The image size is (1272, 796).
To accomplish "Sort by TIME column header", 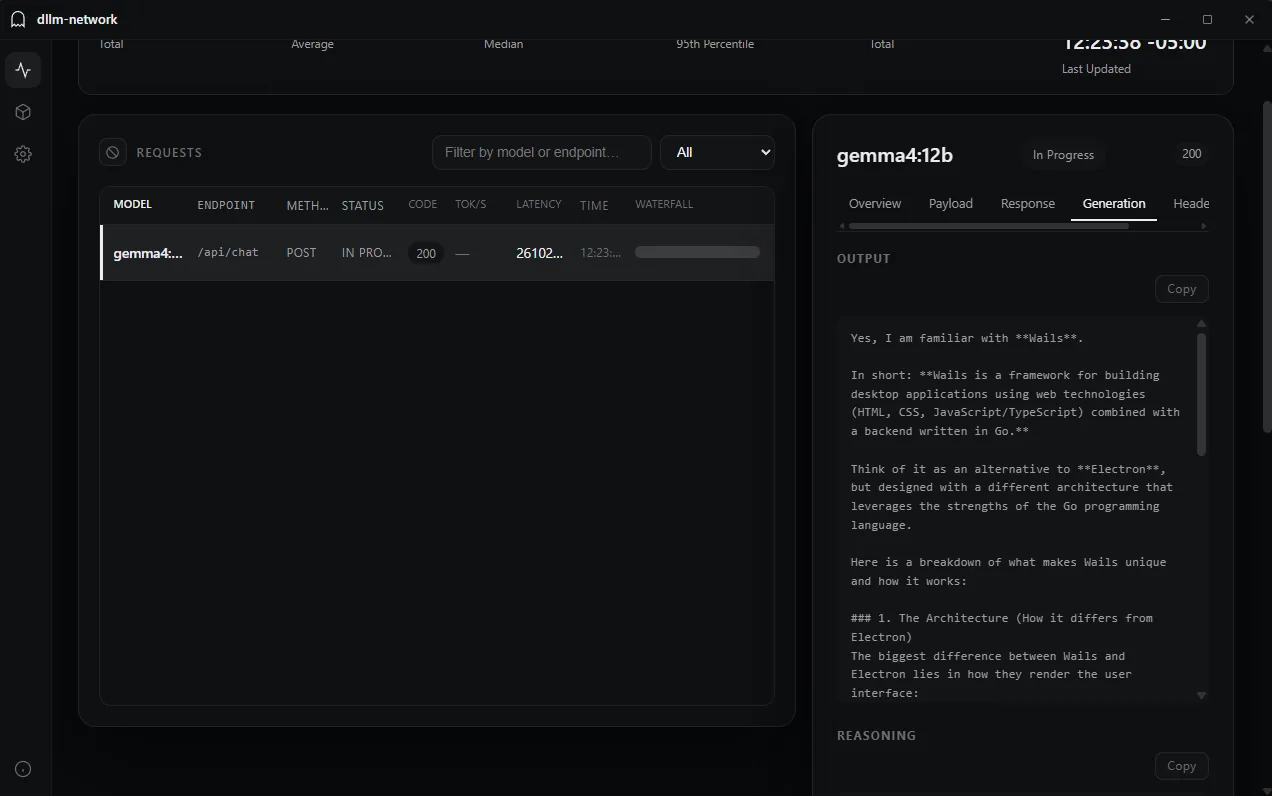I will pos(594,205).
